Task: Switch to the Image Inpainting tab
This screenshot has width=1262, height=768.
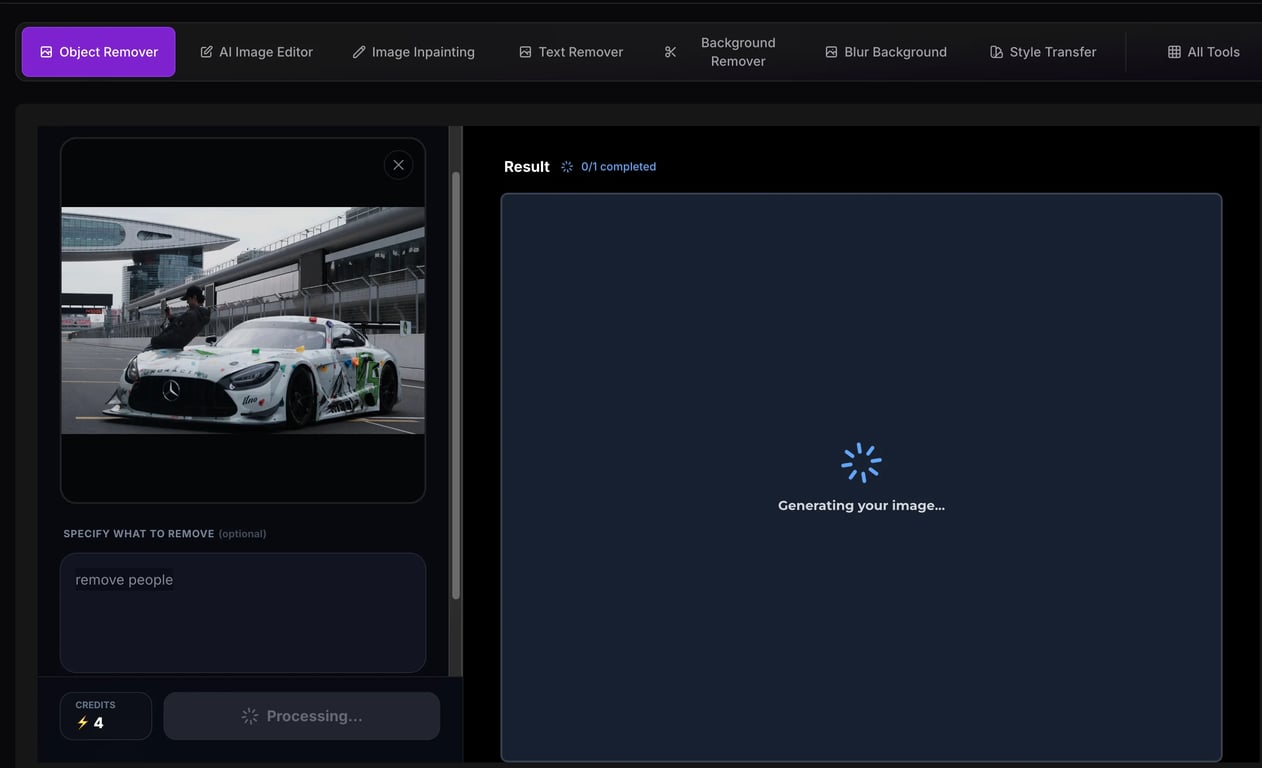Action: click(x=413, y=51)
